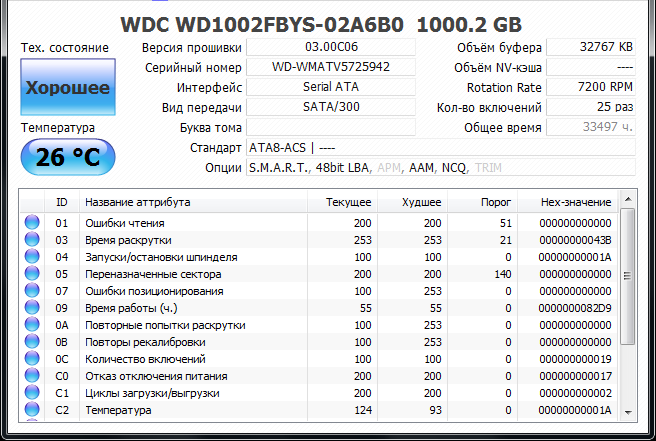Select the Запуски/остановки шпинделя row name
The width and height of the screenshot is (656, 441).
click(161, 257)
